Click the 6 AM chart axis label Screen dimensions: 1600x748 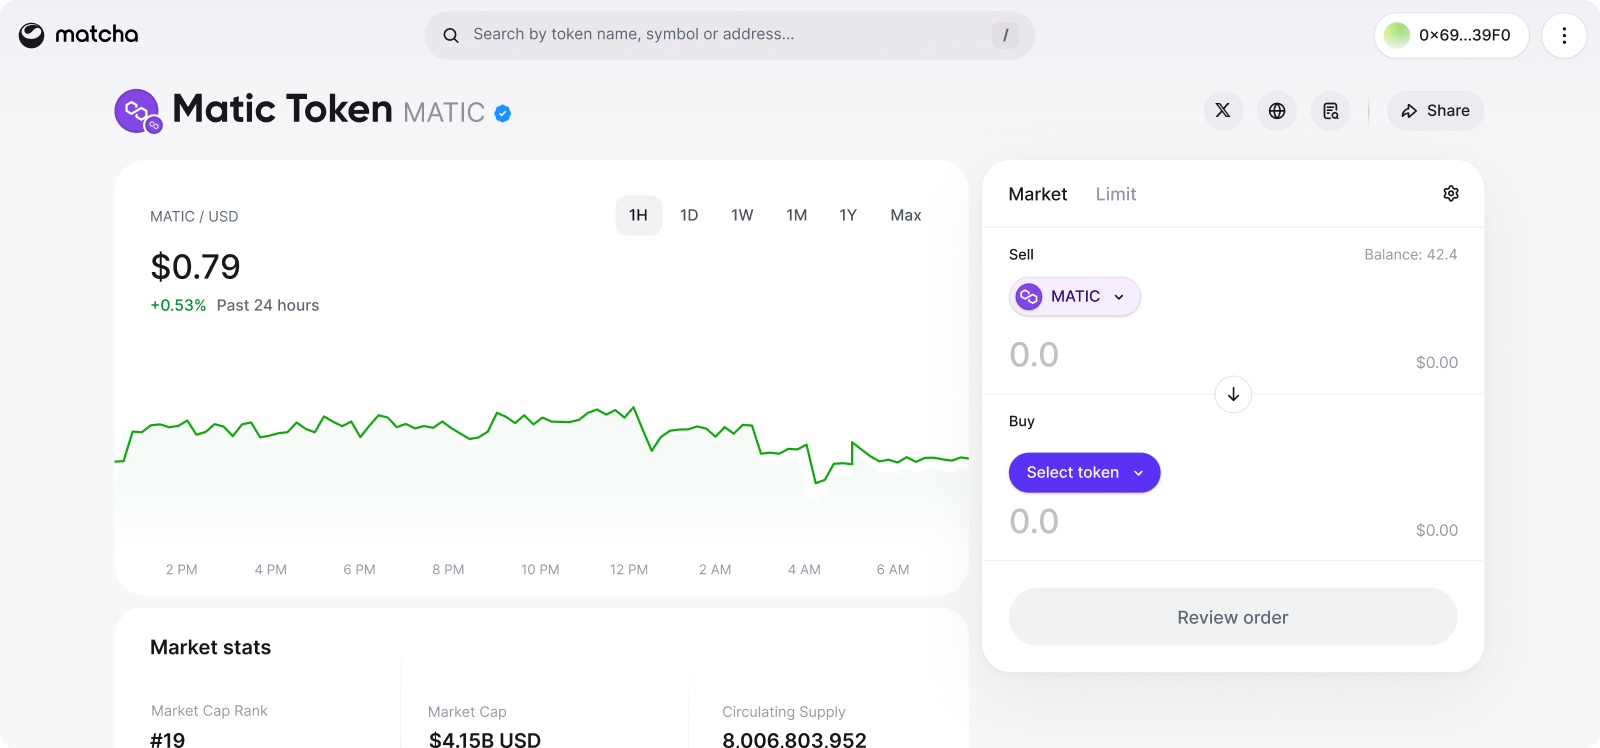(x=893, y=570)
